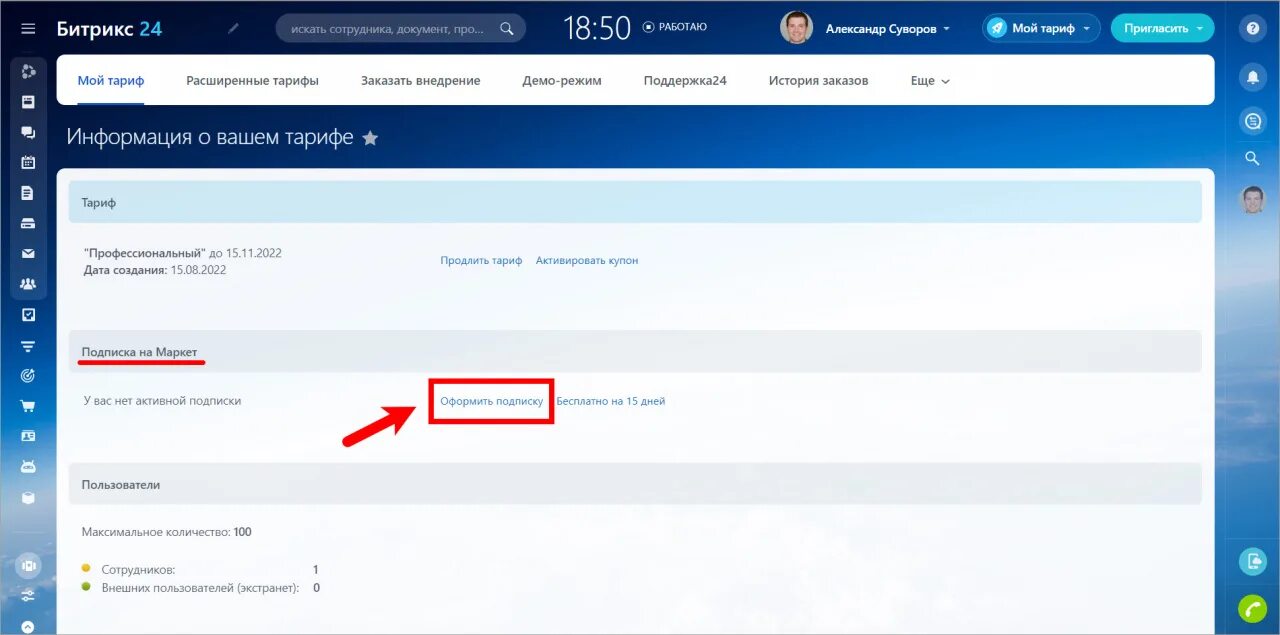The width and height of the screenshot is (1280, 635).
Task: Click Бесплатно на 15 дней link
Action: [610, 401]
